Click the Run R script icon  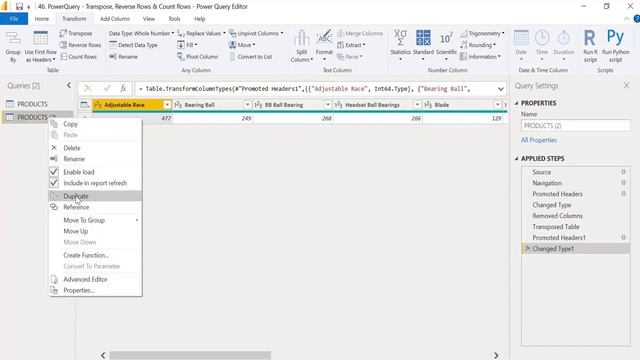coord(590,38)
